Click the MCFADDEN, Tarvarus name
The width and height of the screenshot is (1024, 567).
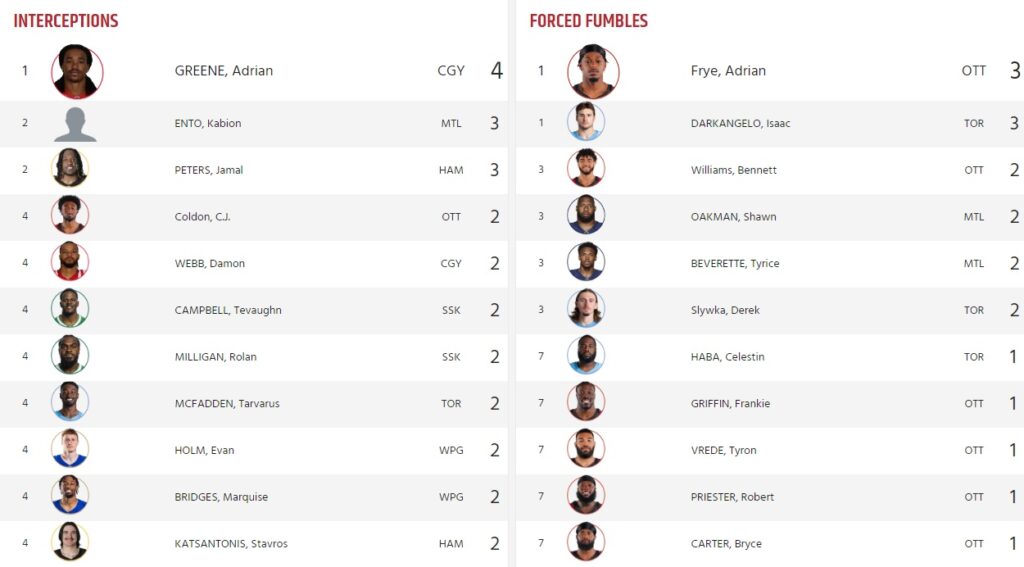click(x=227, y=404)
